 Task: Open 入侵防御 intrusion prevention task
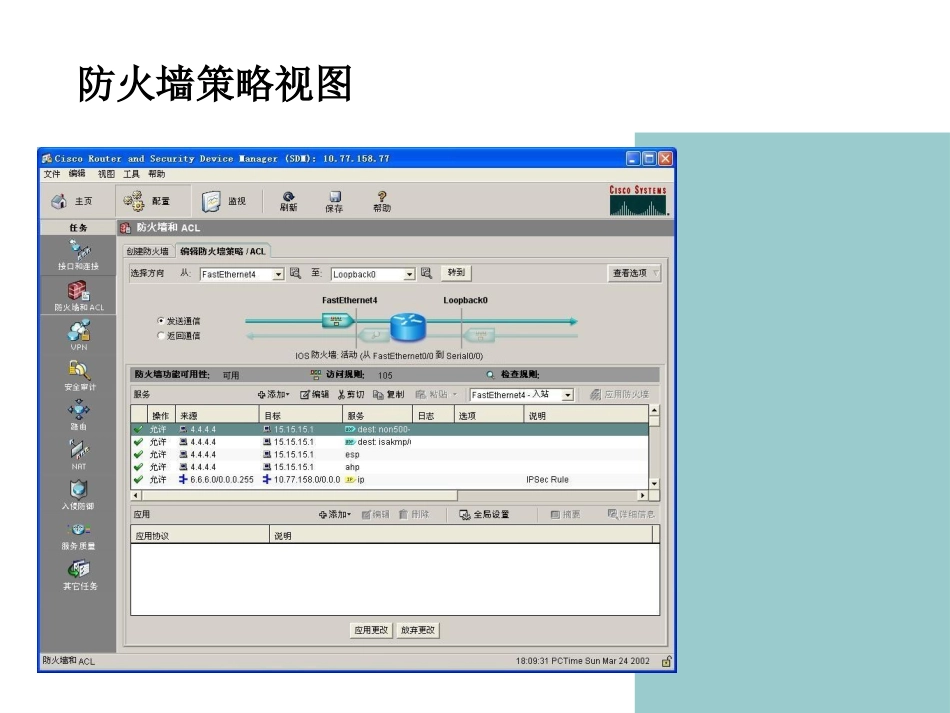pos(79,495)
